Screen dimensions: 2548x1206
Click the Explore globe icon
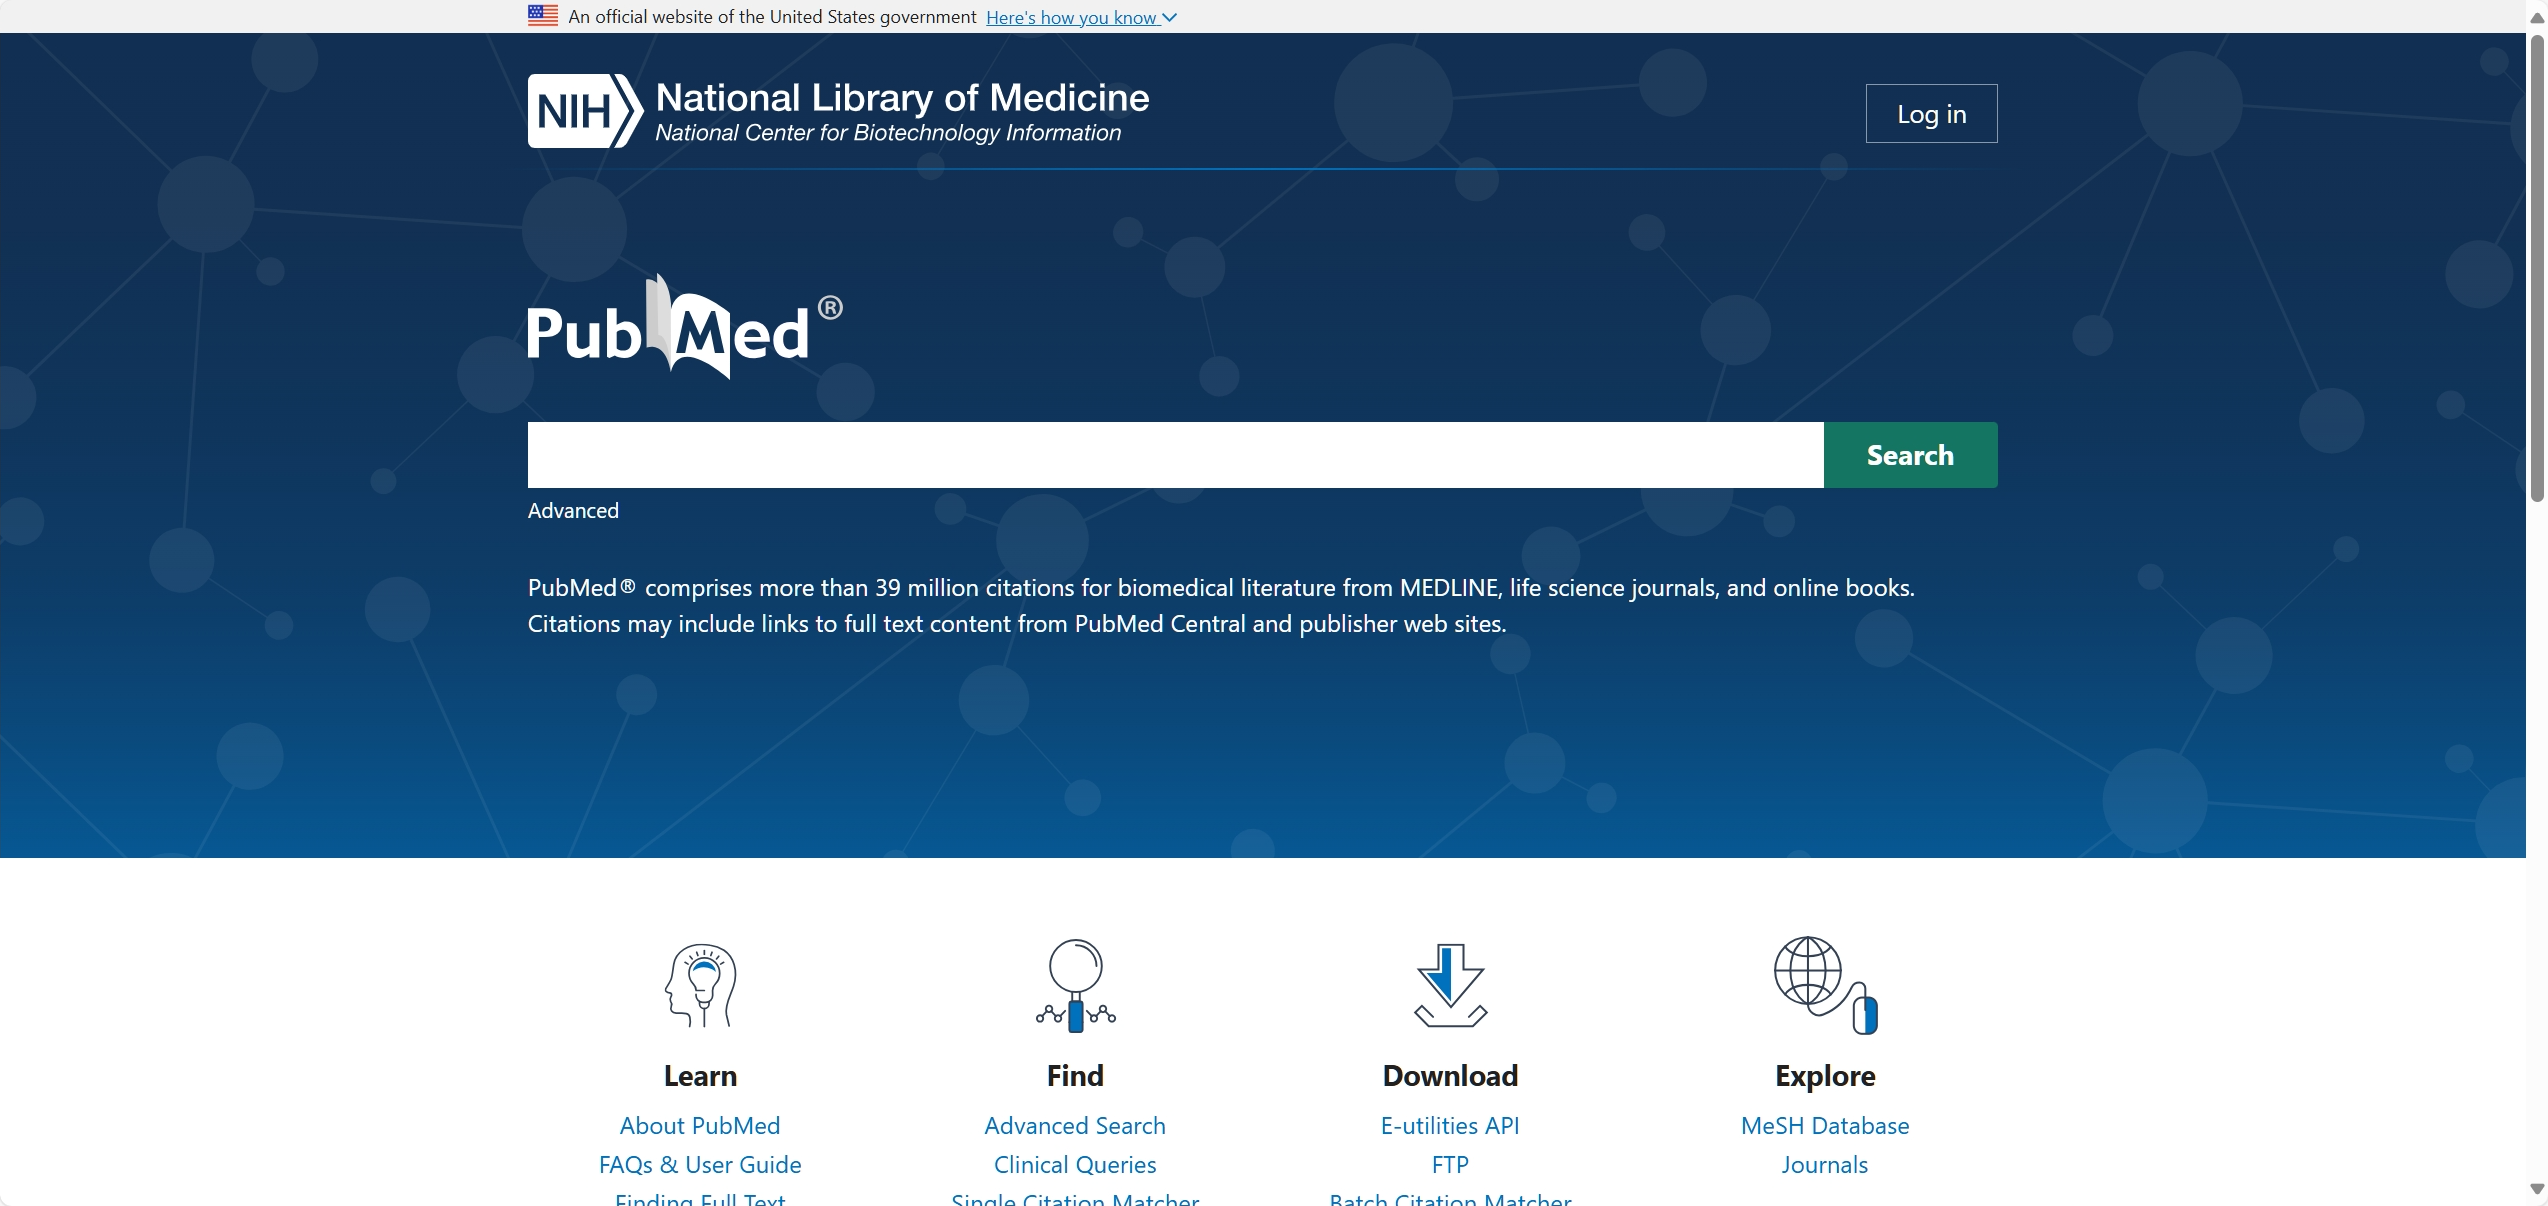(1825, 986)
